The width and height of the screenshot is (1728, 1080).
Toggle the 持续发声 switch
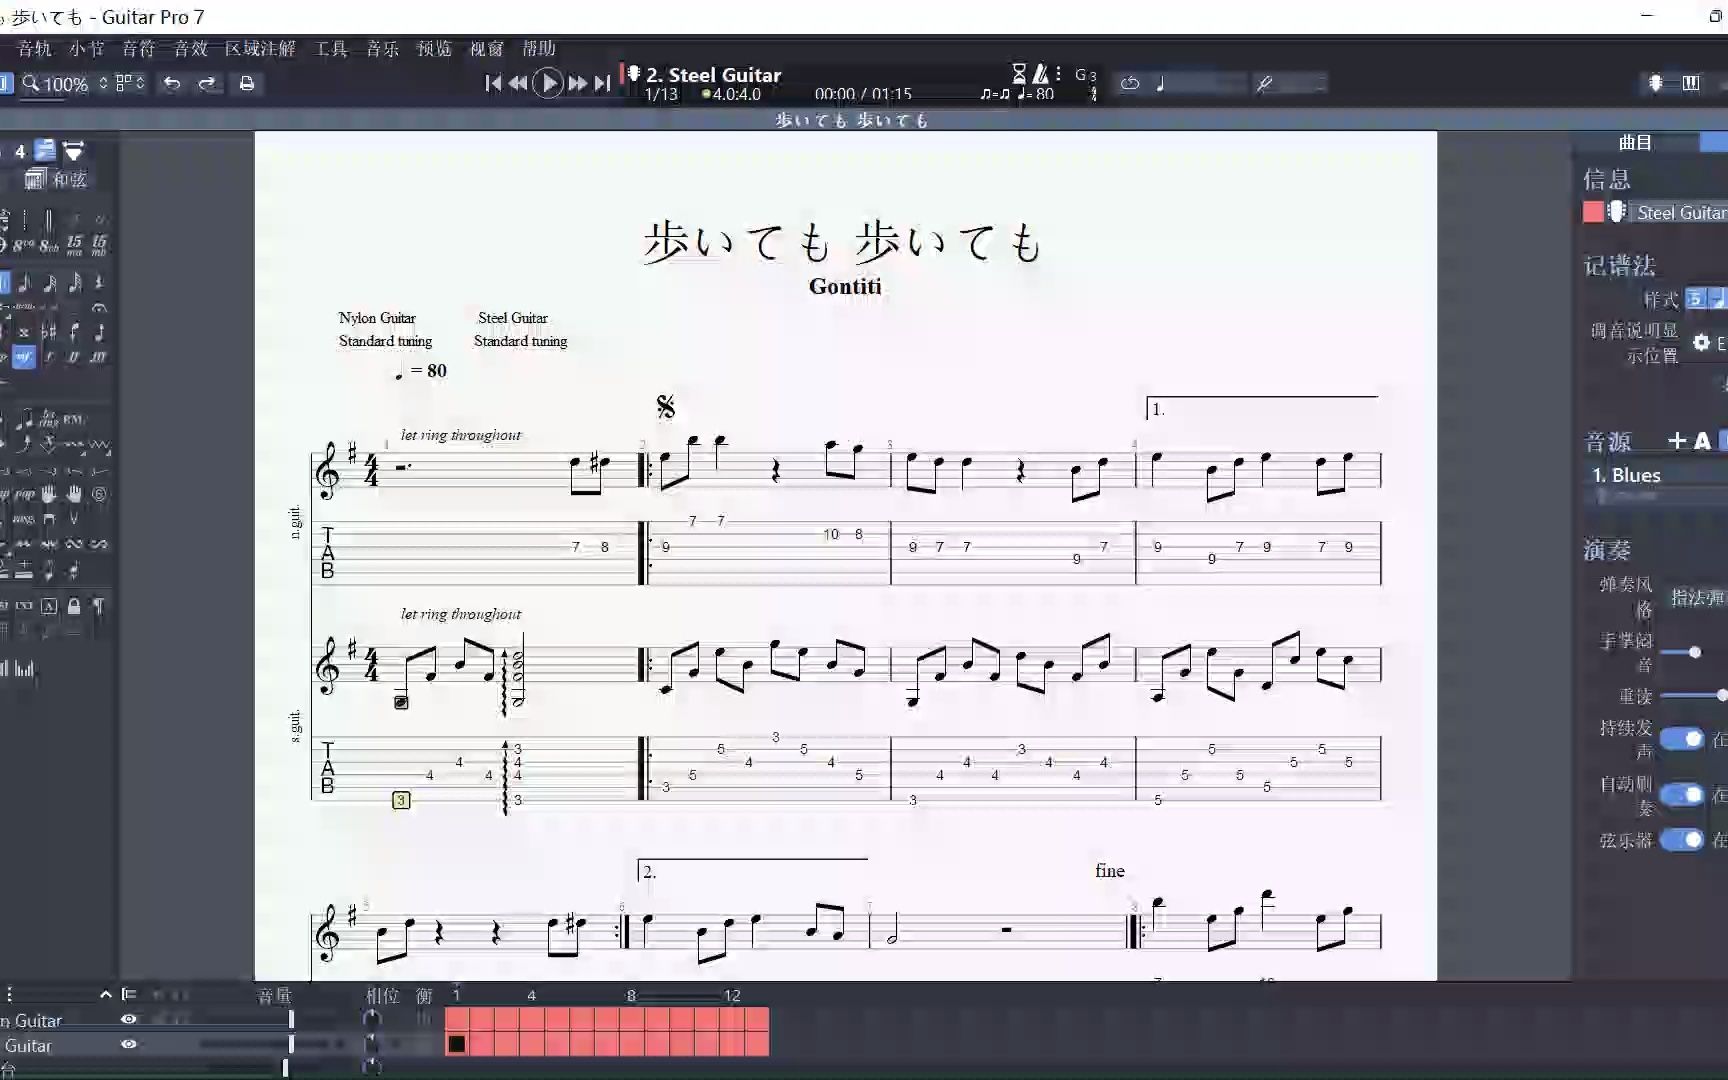click(x=1682, y=739)
